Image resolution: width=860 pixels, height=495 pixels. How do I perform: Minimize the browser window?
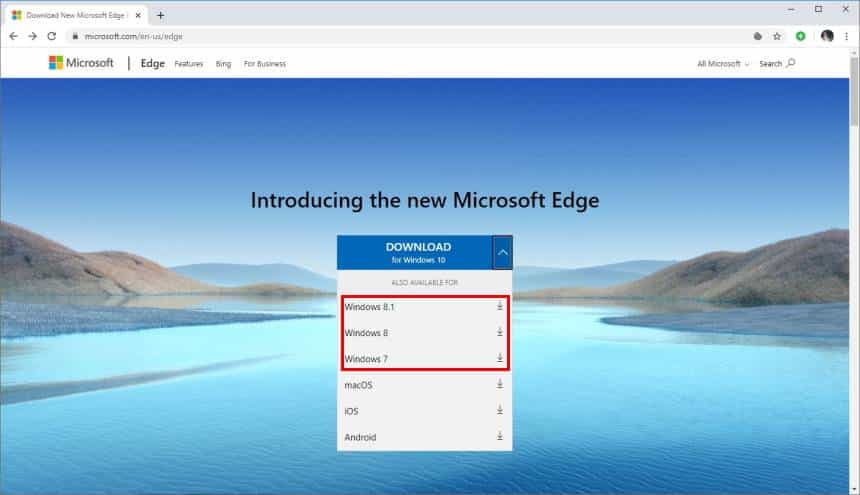(791, 9)
